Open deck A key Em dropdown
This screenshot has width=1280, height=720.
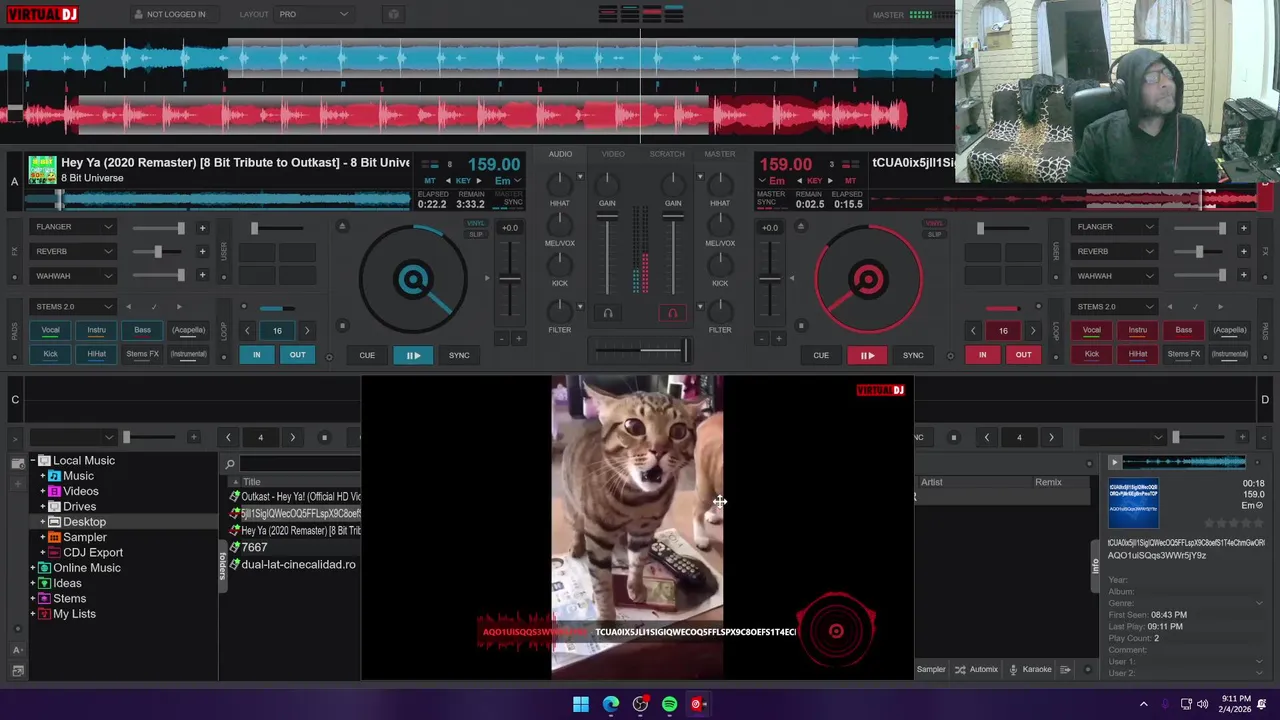tap(508, 181)
